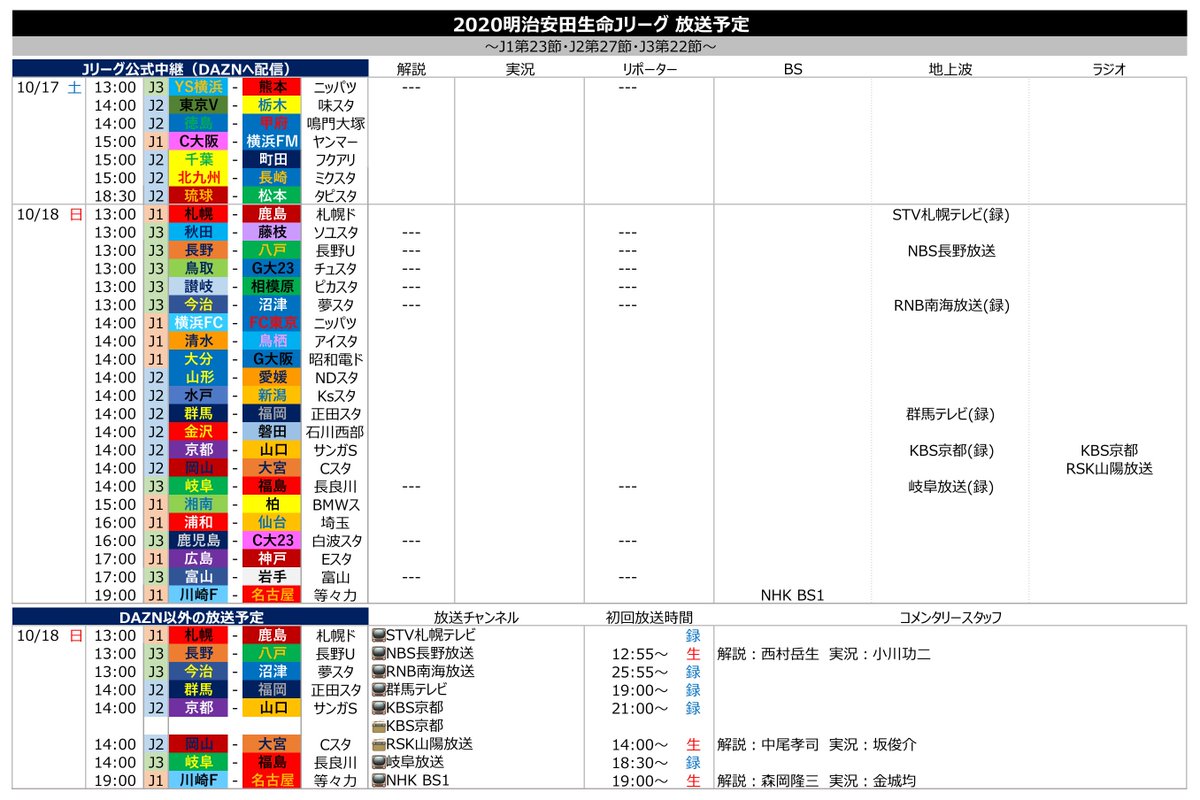
Task: Select the 北九州 team cell
Action: (x=198, y=177)
